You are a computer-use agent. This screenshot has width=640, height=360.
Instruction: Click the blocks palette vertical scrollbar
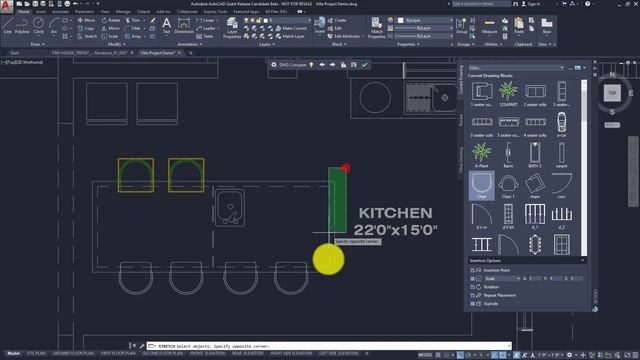pyautogui.click(x=584, y=167)
